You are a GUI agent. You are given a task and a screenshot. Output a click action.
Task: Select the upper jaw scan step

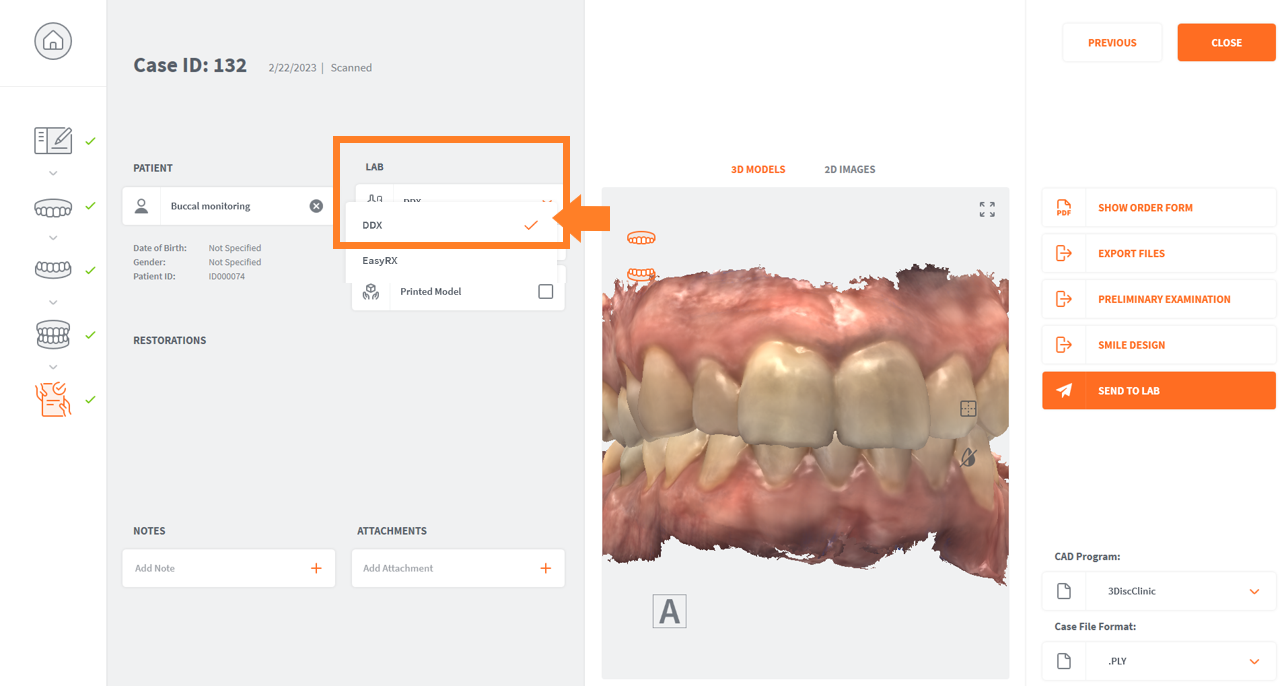click(53, 206)
